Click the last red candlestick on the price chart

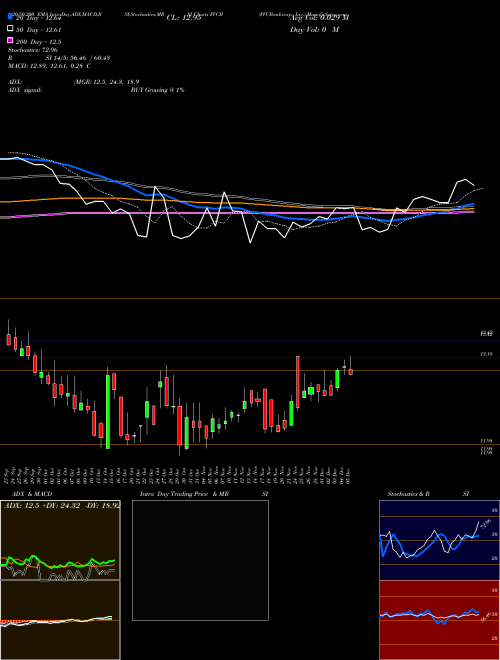click(351, 372)
